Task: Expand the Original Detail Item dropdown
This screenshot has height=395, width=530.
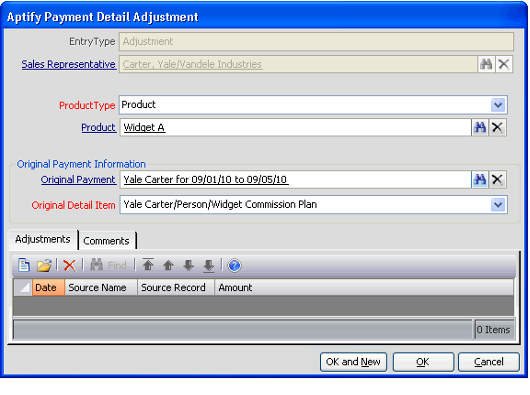Action: [498, 205]
